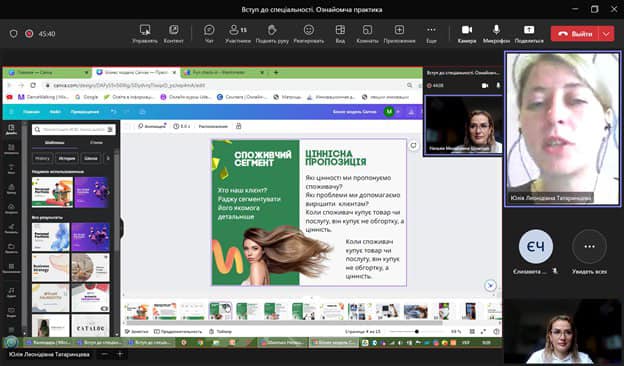
Task: Open the Timer (Таймер) at bottom of Canva
Action: 220,331
